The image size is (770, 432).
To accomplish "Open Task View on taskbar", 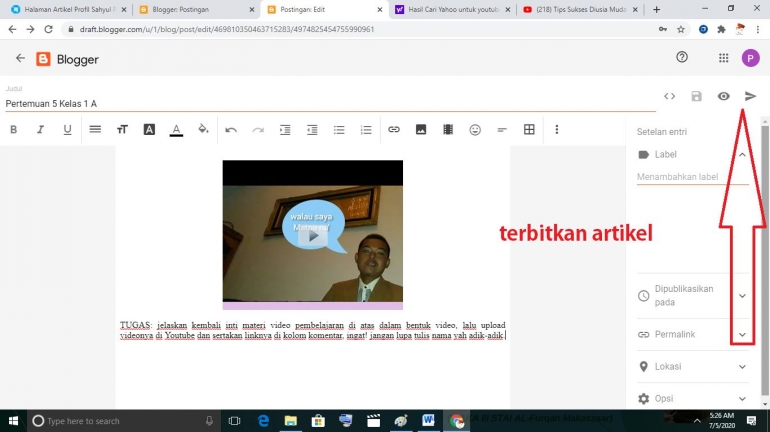I will pos(234,421).
